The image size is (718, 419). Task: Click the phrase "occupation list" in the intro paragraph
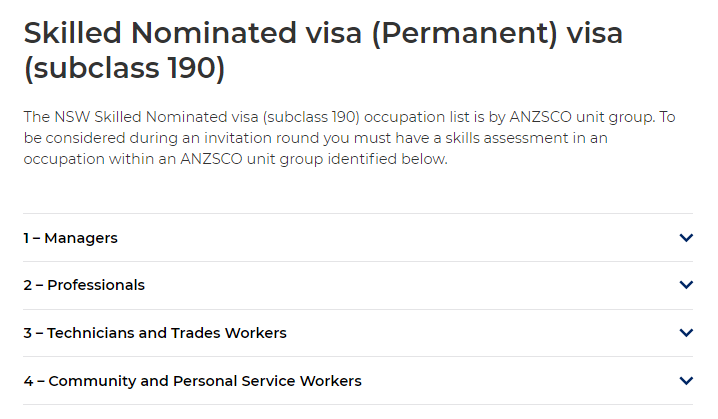tap(418, 117)
